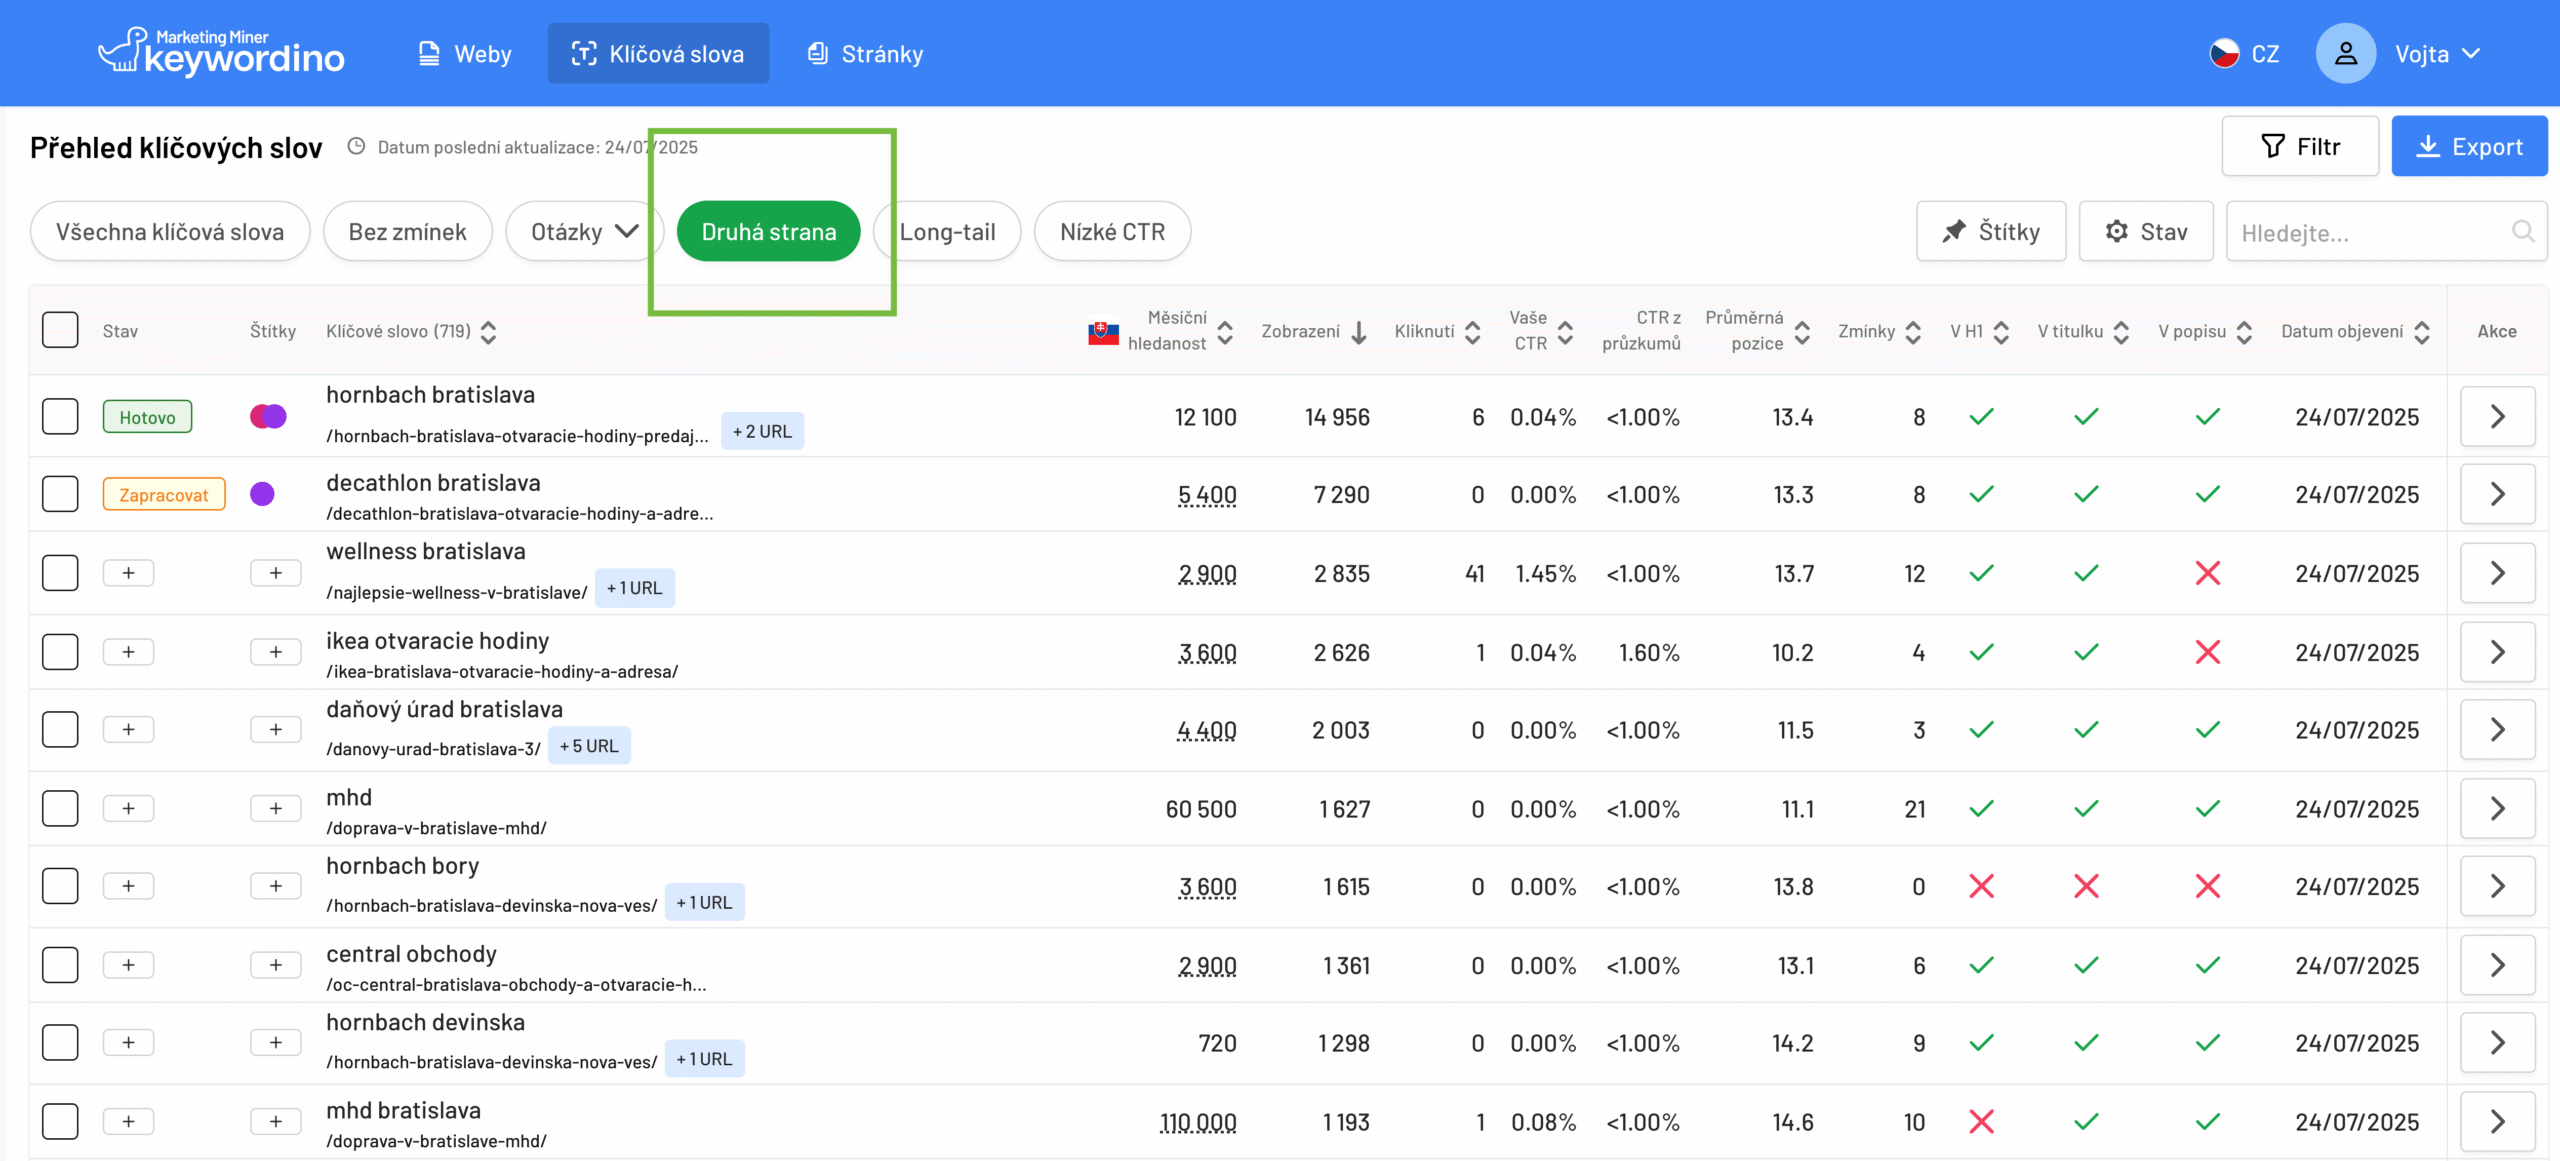This screenshot has width=2560, height=1161.
Task: Check the hornbach bory row checkbox
Action: tap(60, 886)
